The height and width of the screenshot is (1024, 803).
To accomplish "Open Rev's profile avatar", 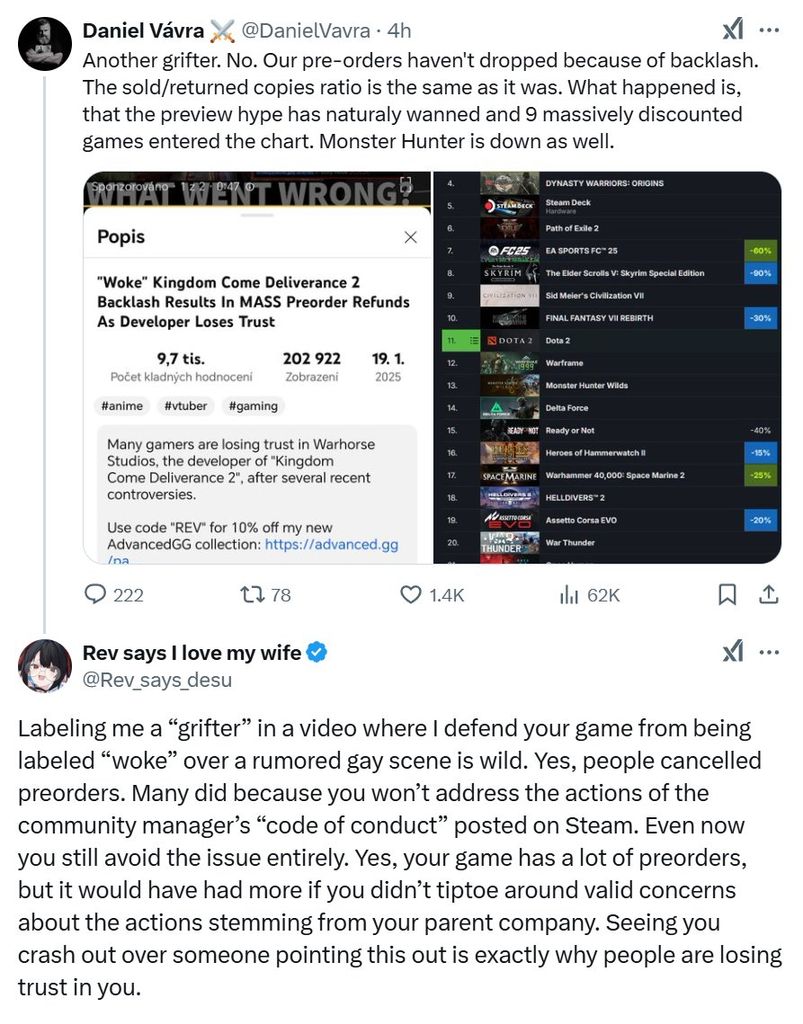I will tap(42, 664).
